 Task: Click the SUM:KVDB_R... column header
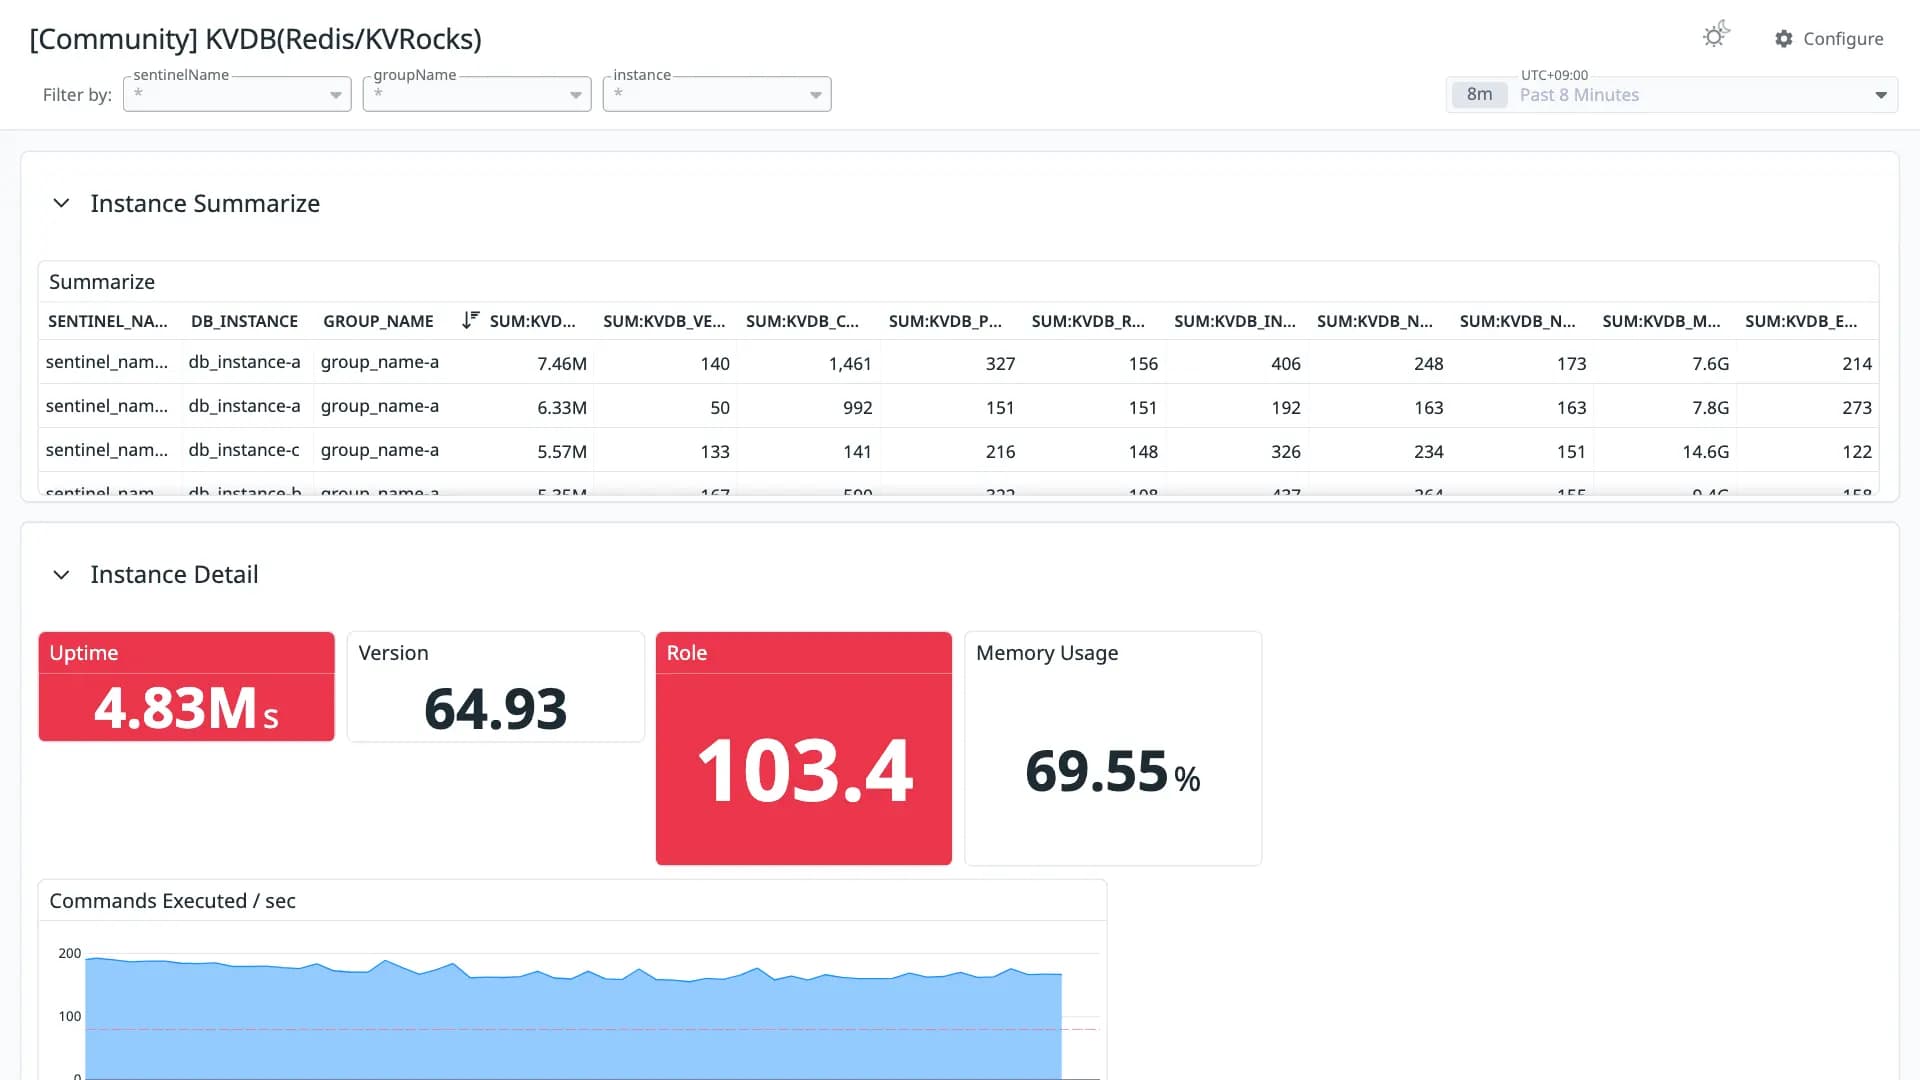point(1088,321)
